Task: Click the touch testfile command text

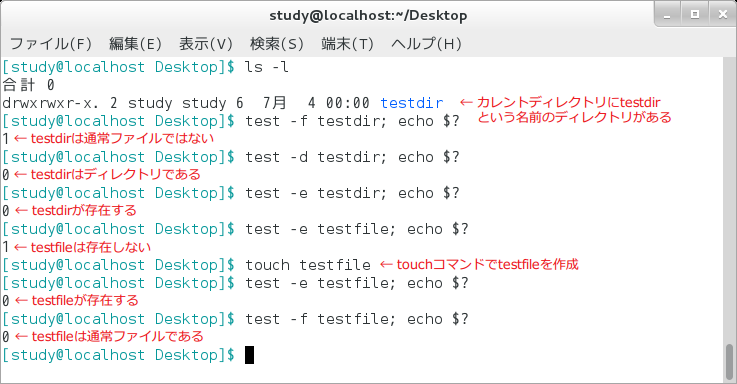Action: pyautogui.click(x=308, y=265)
